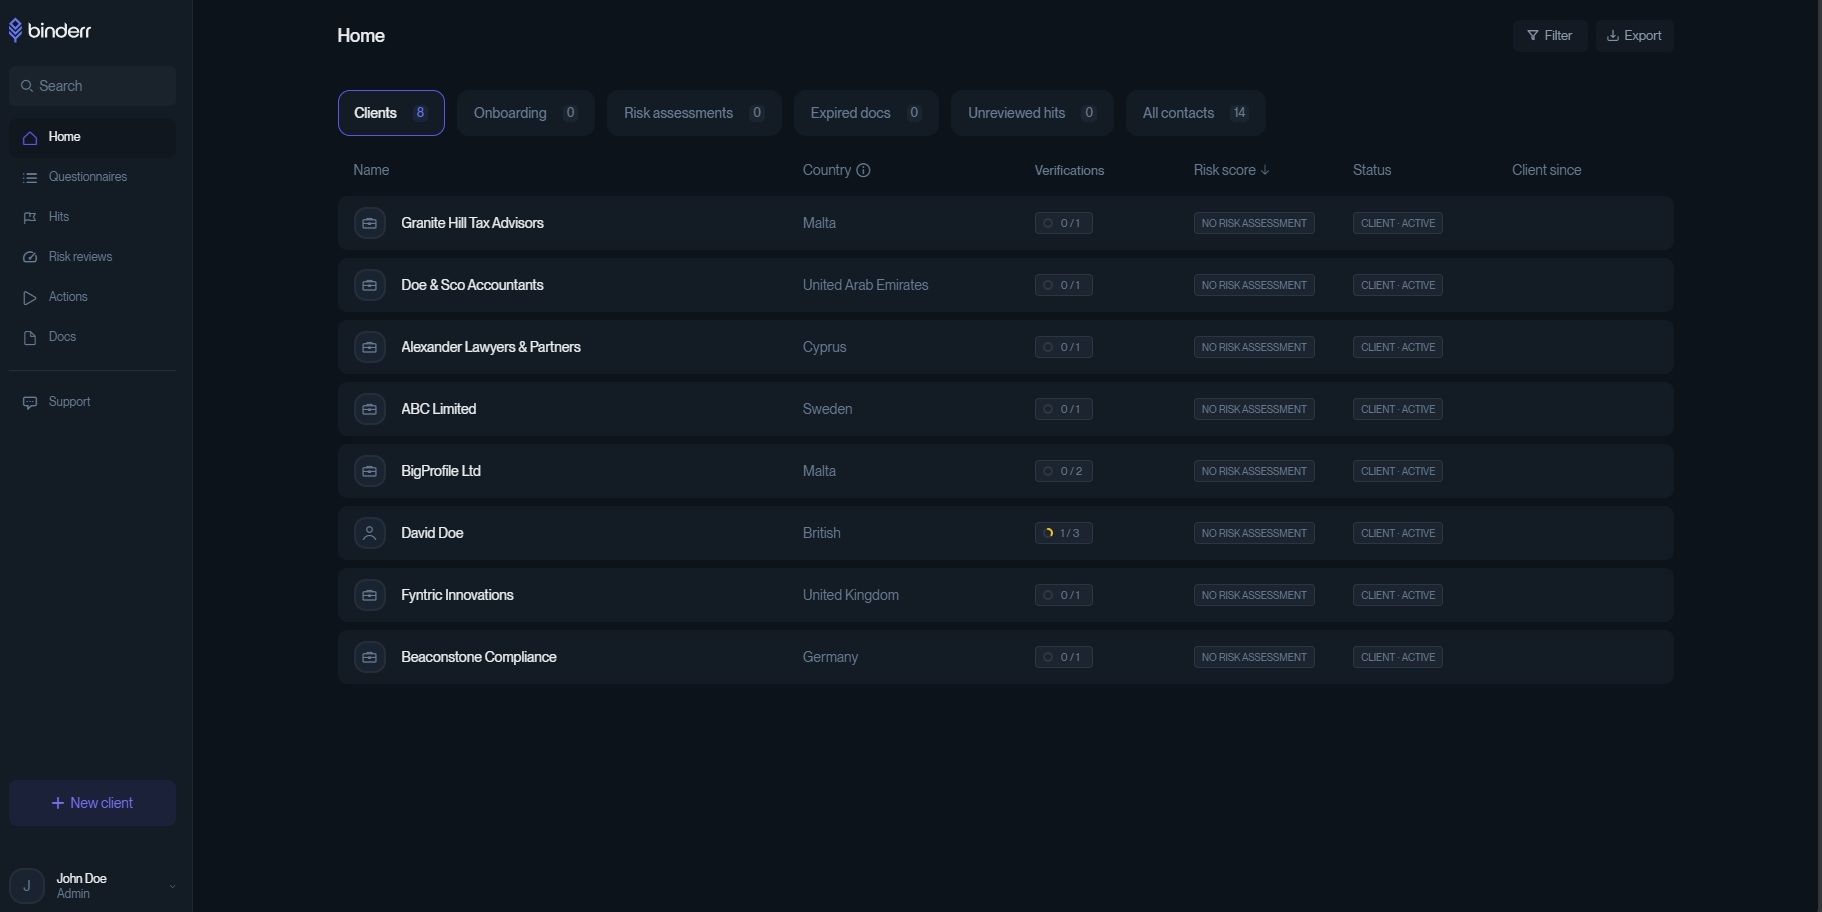Open the Risk reviews gauge icon
The height and width of the screenshot is (912, 1822).
30,258
